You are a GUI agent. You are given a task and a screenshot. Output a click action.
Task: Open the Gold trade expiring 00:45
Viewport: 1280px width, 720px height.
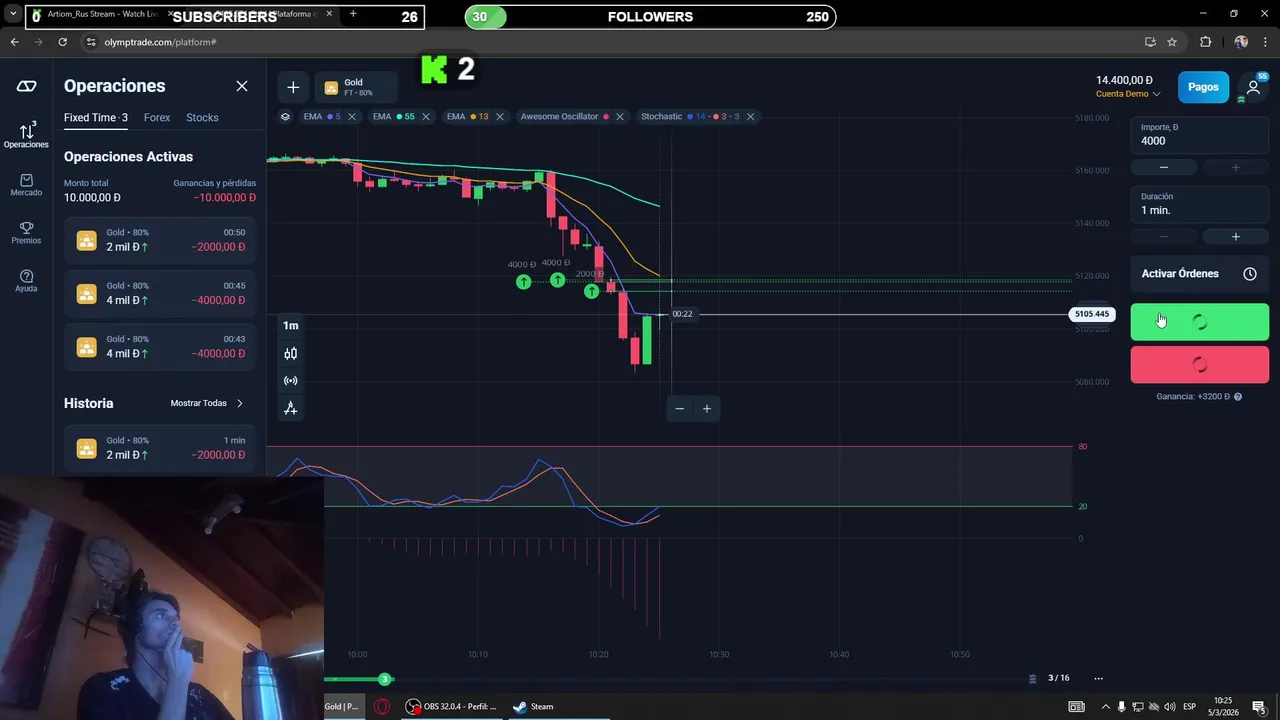coord(160,293)
